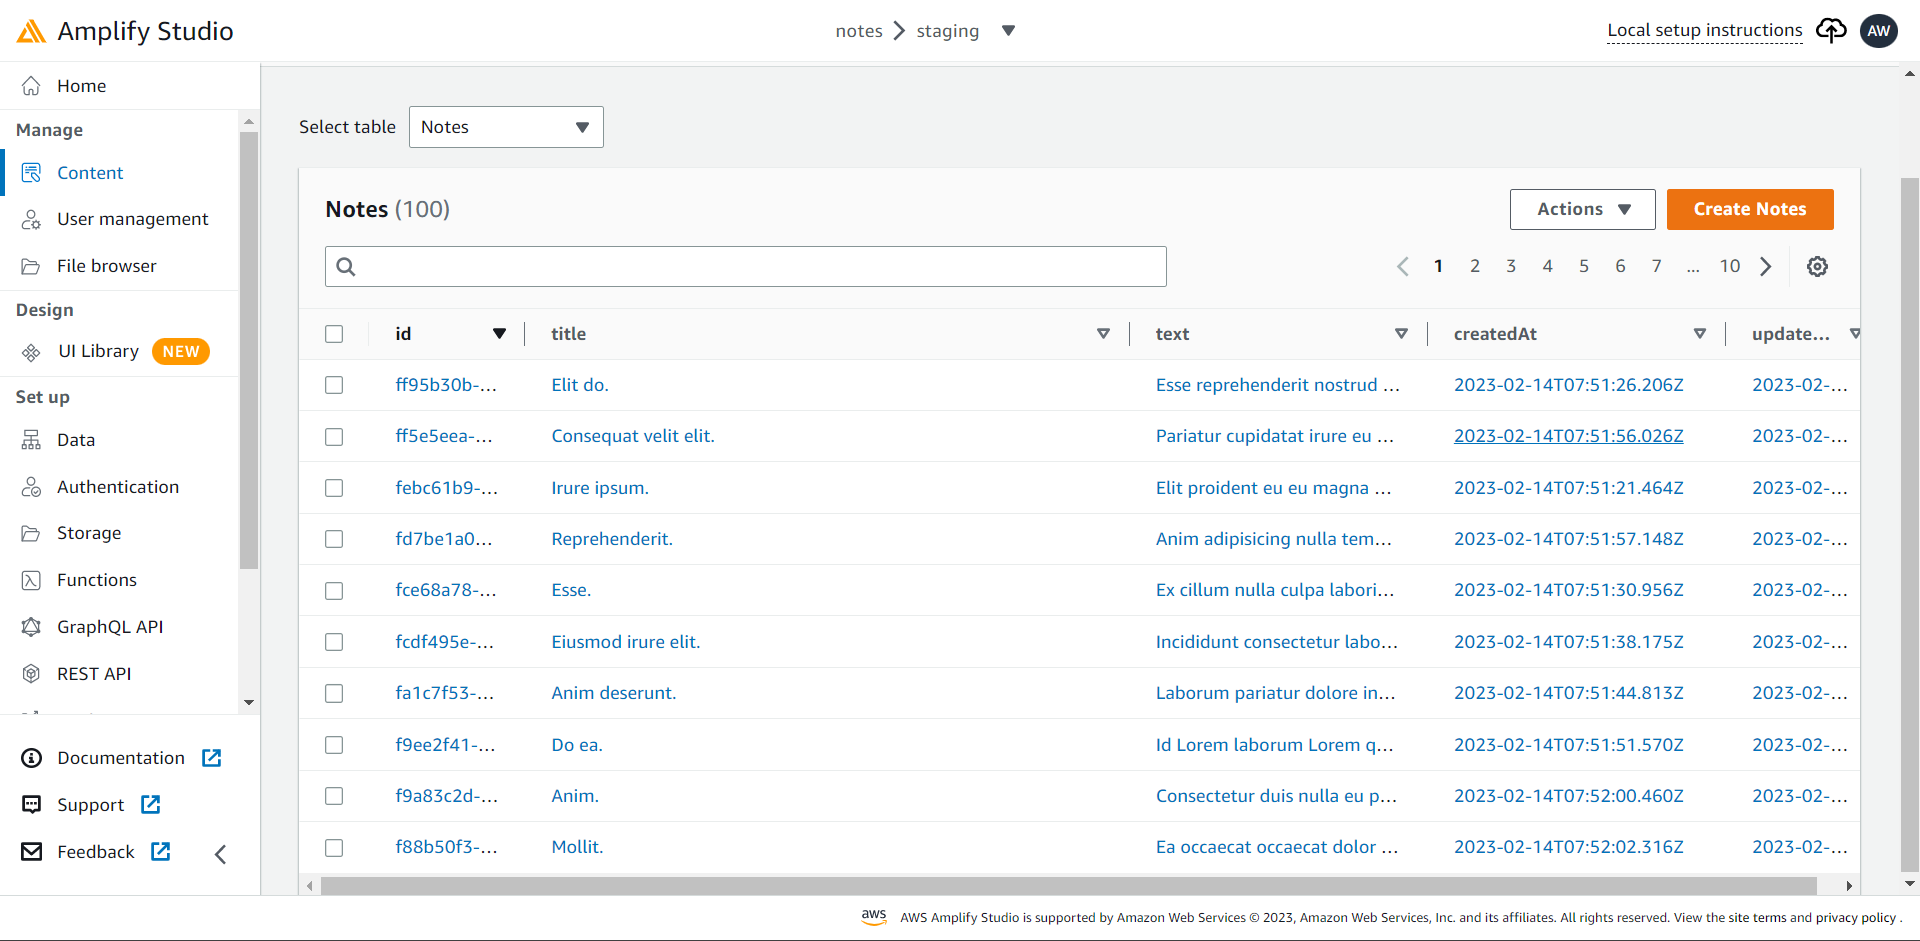Screen dimensions: 1920x941
Task: Go to page 10
Action: 1730,266
